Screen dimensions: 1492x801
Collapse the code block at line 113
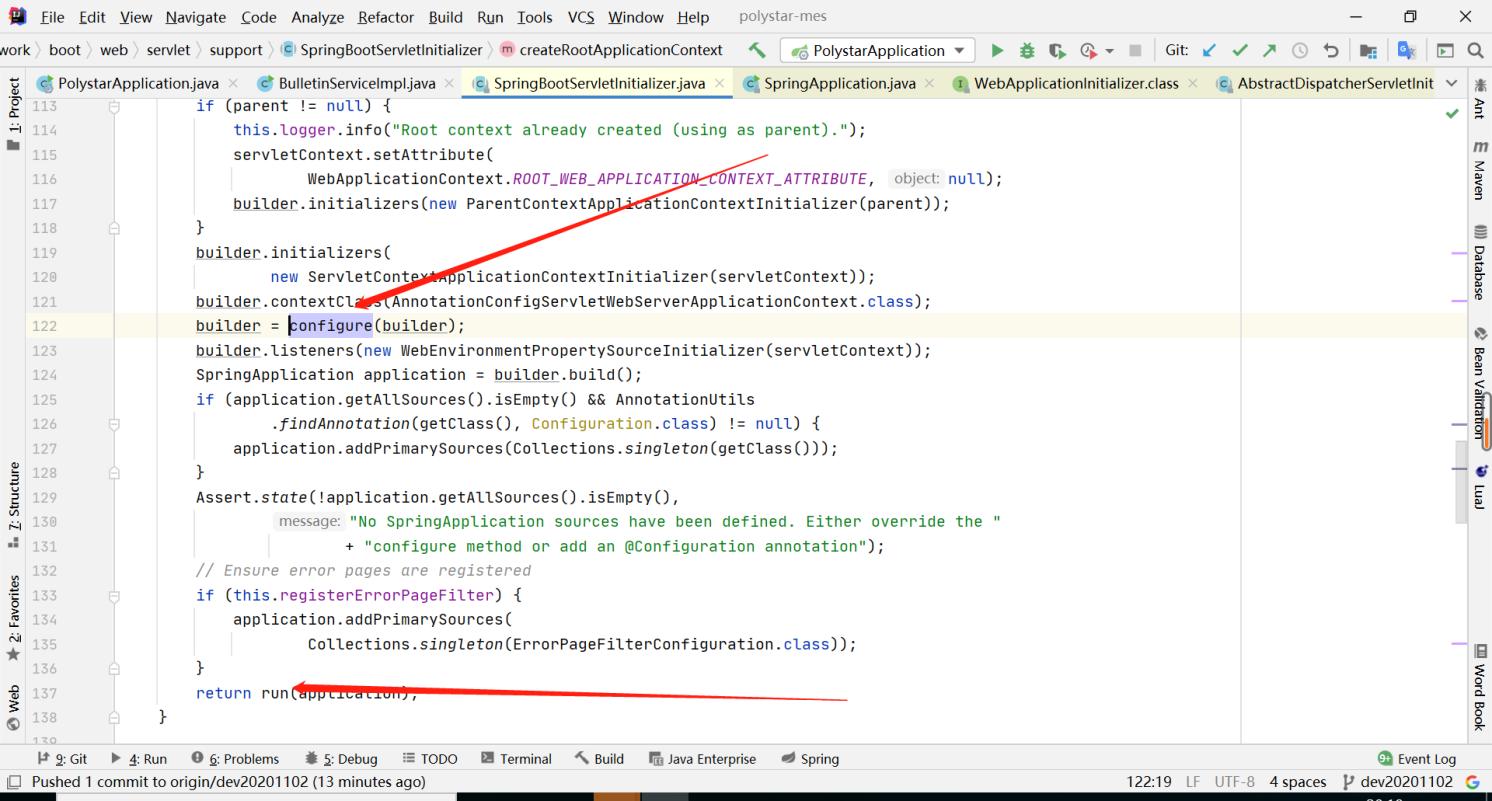114,106
